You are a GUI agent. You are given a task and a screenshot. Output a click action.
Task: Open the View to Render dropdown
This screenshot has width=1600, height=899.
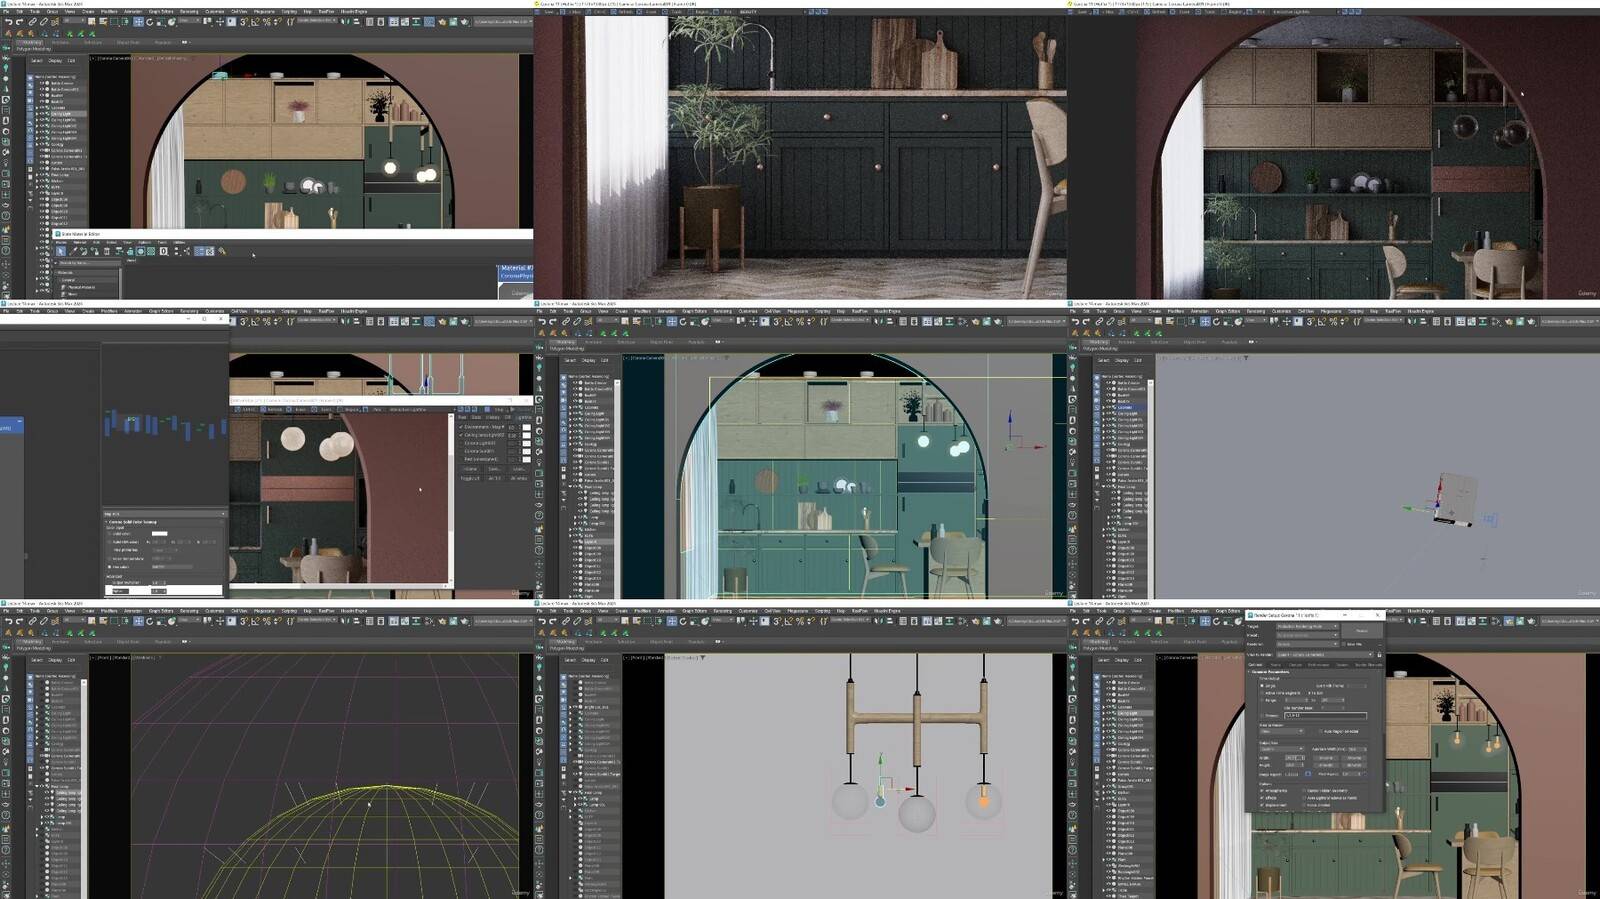pos(1325,655)
